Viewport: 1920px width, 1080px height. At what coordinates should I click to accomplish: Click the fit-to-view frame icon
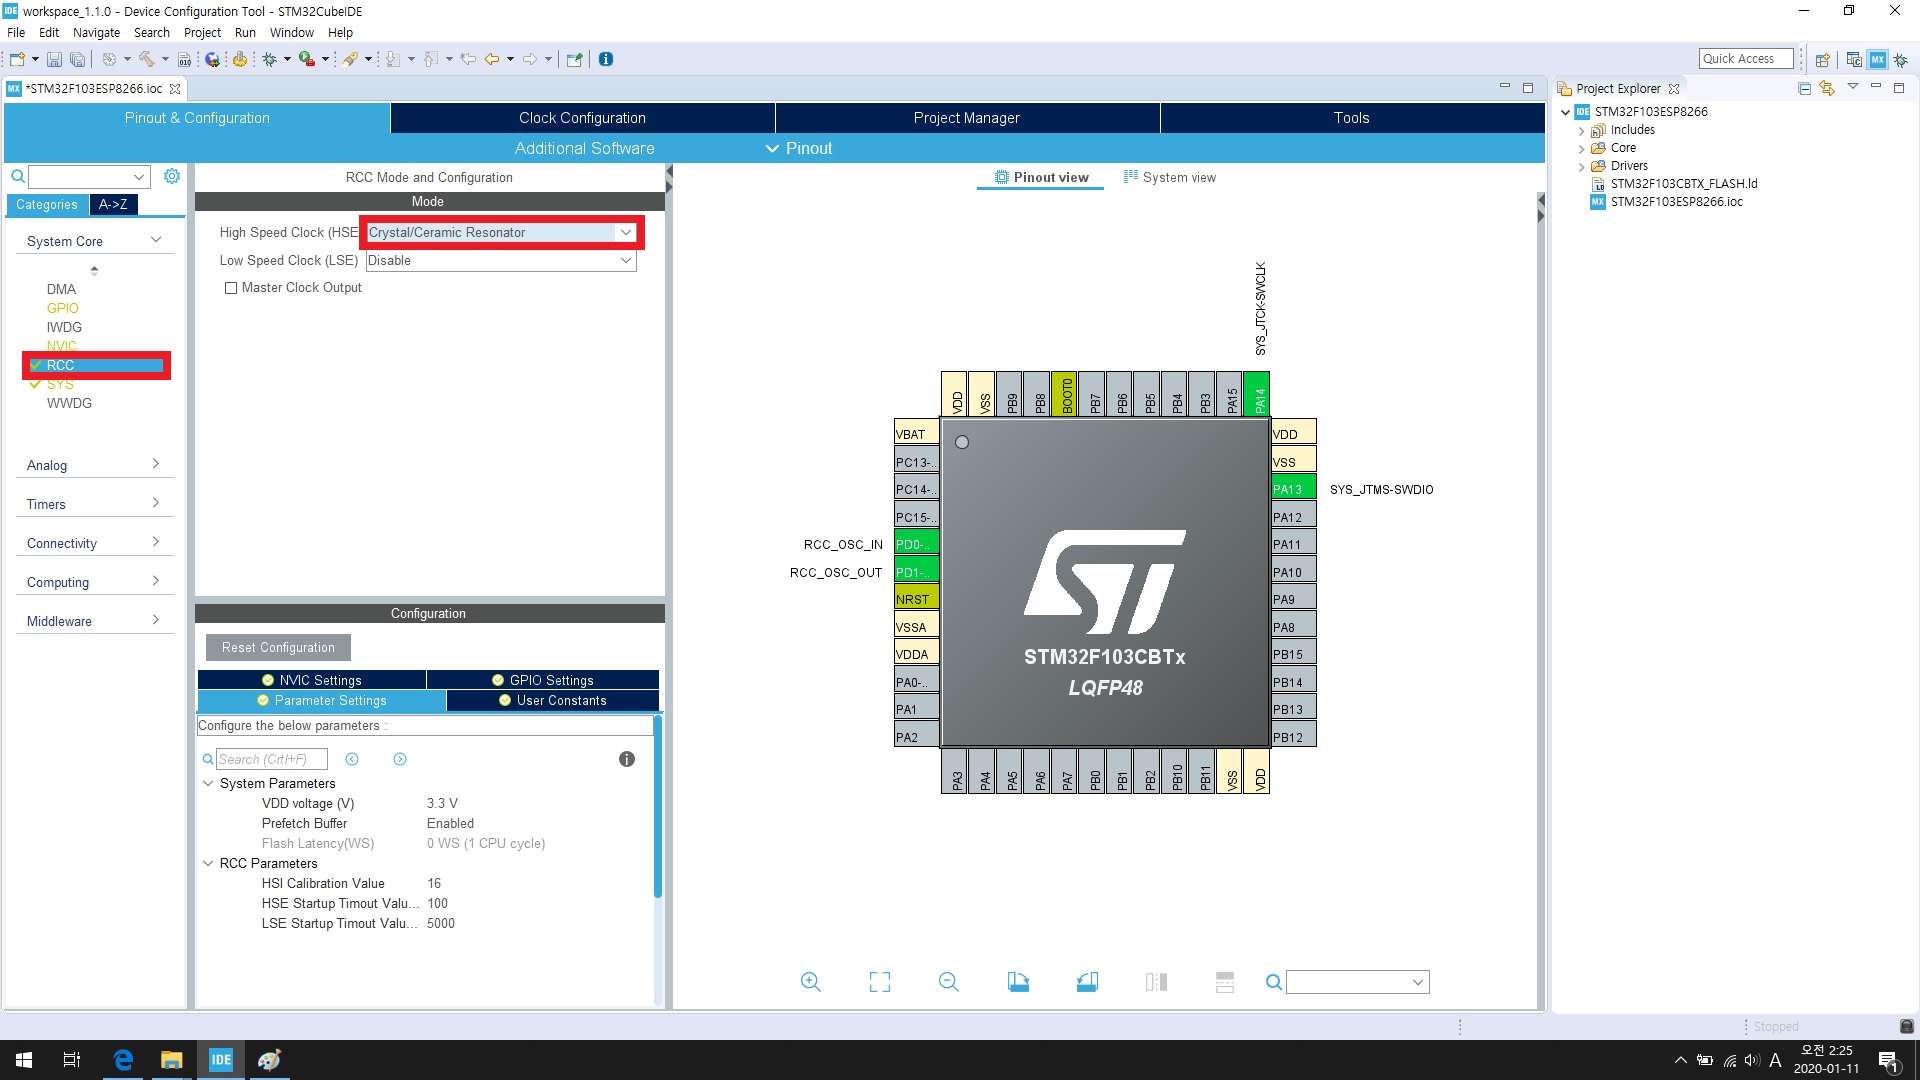(879, 982)
